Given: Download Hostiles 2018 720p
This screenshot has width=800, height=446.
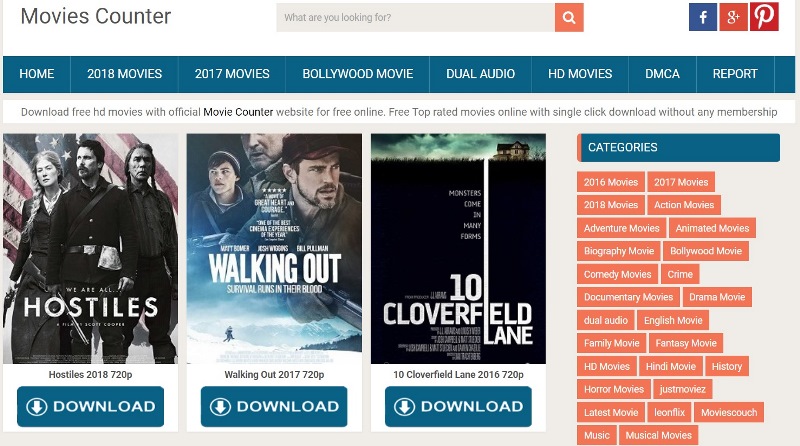Looking at the screenshot, I should pos(91,406).
